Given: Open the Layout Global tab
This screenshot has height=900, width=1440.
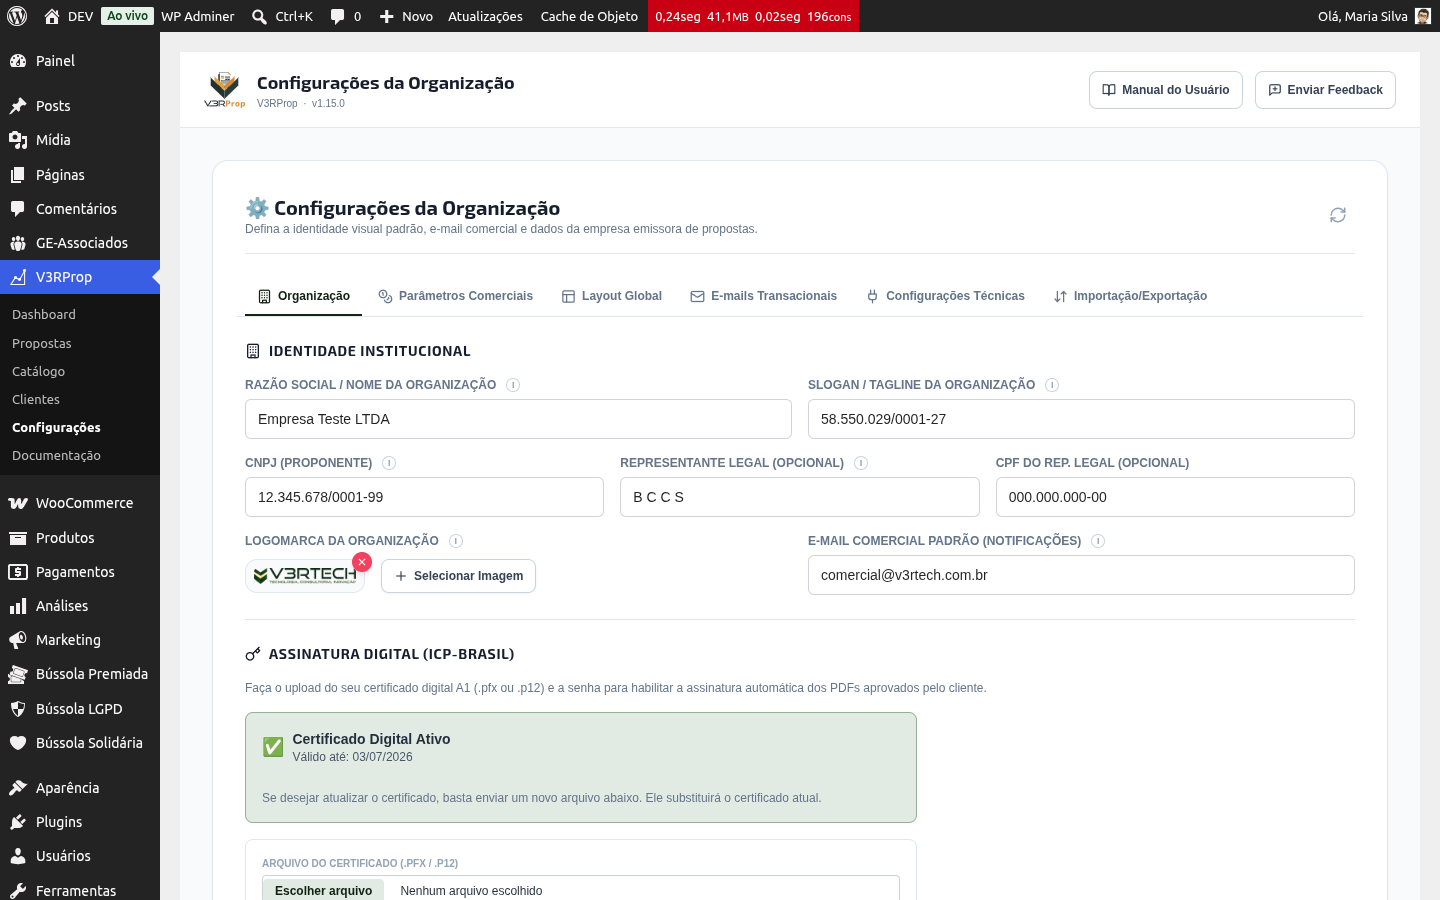Looking at the screenshot, I should [x=612, y=296].
